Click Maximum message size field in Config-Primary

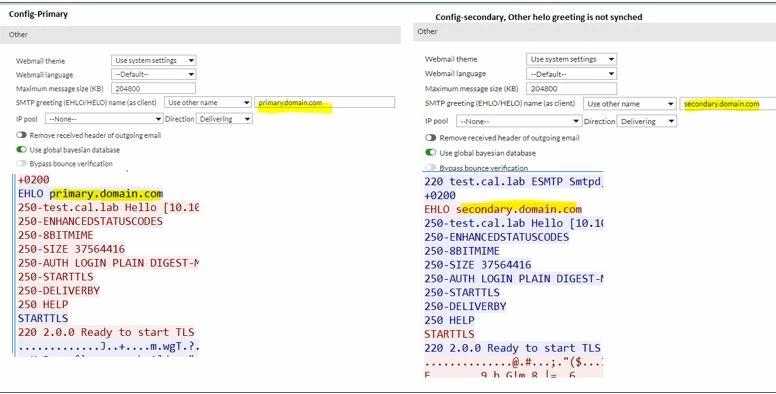click(x=153, y=89)
